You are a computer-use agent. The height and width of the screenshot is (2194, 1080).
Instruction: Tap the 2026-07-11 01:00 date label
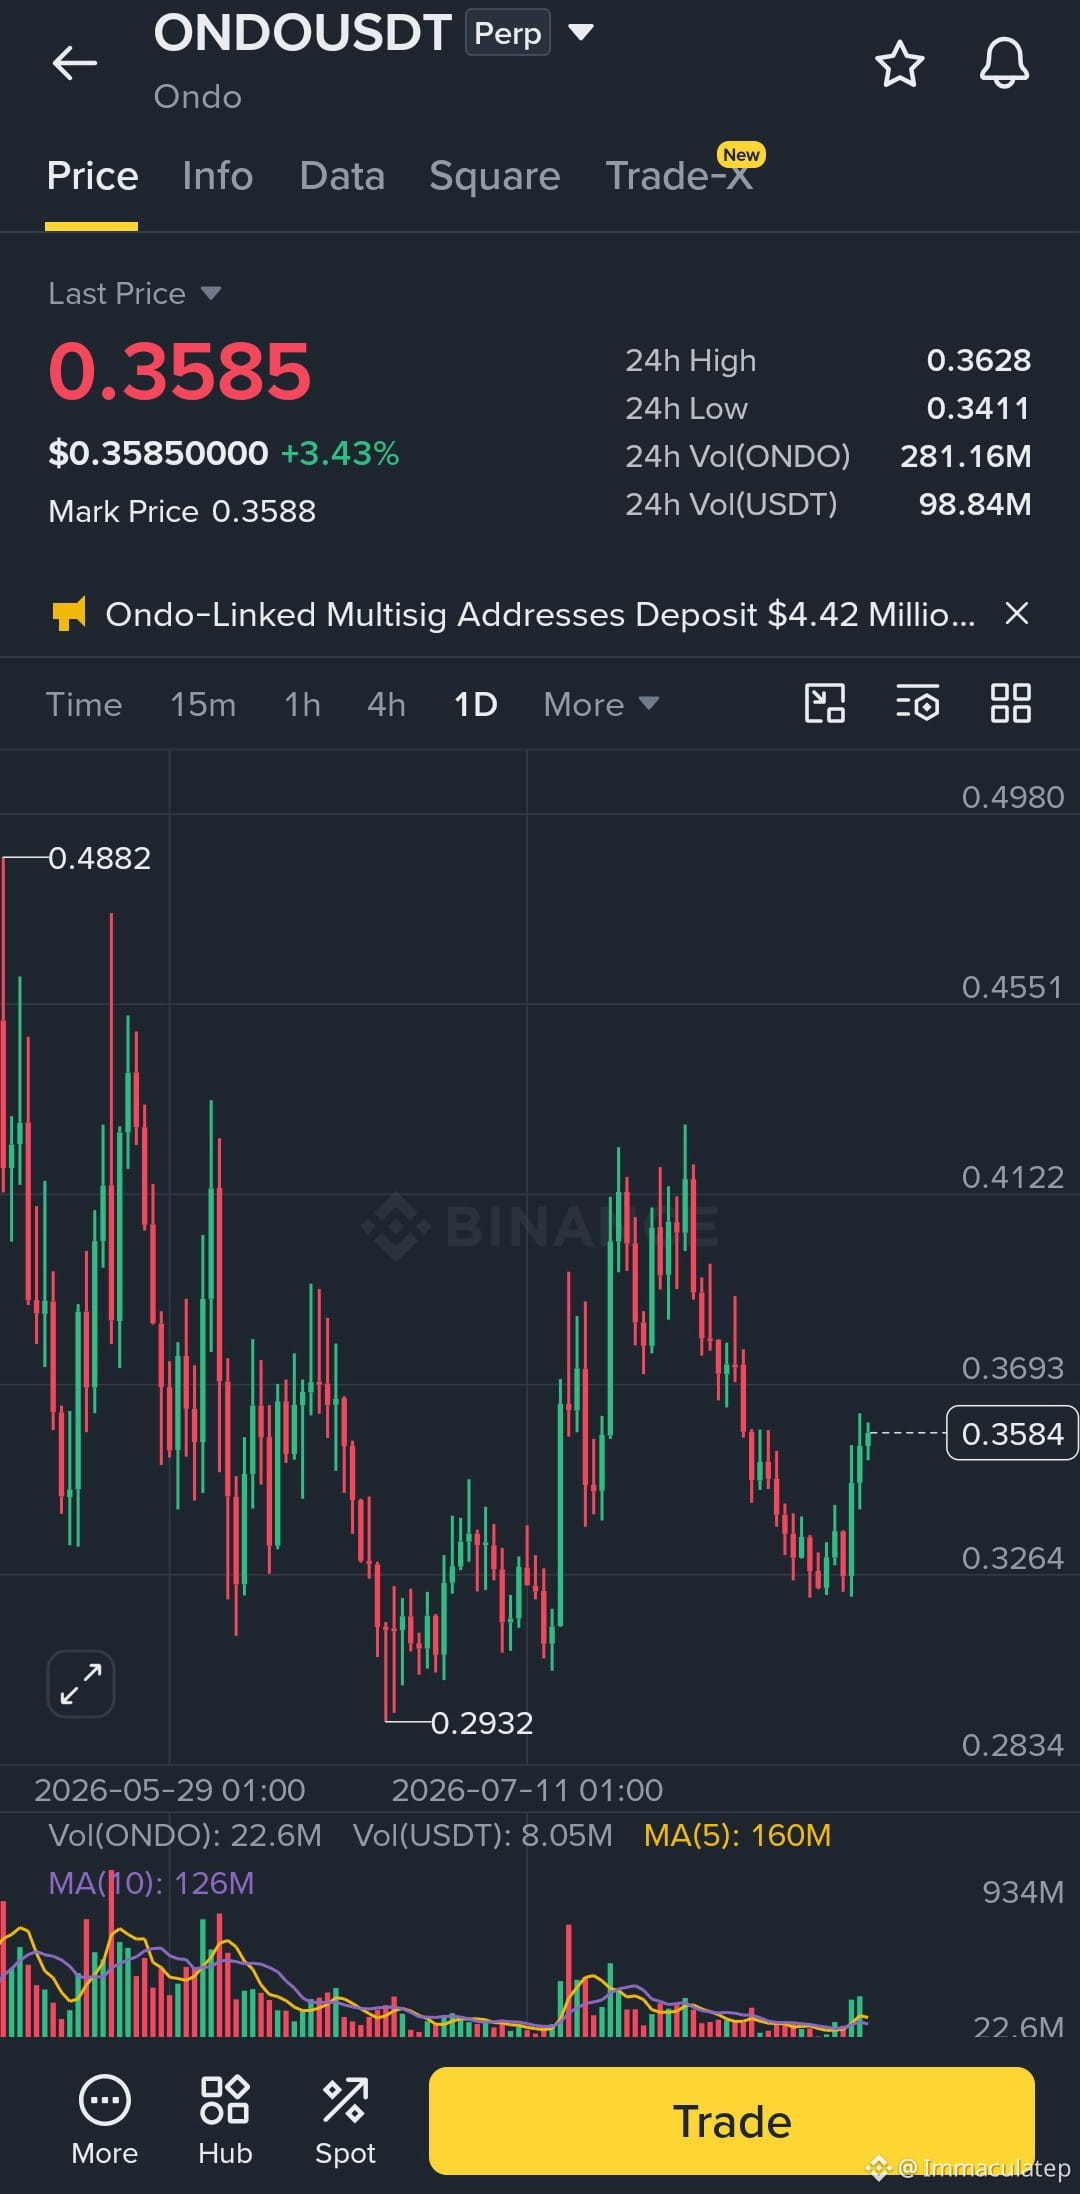tap(527, 1789)
